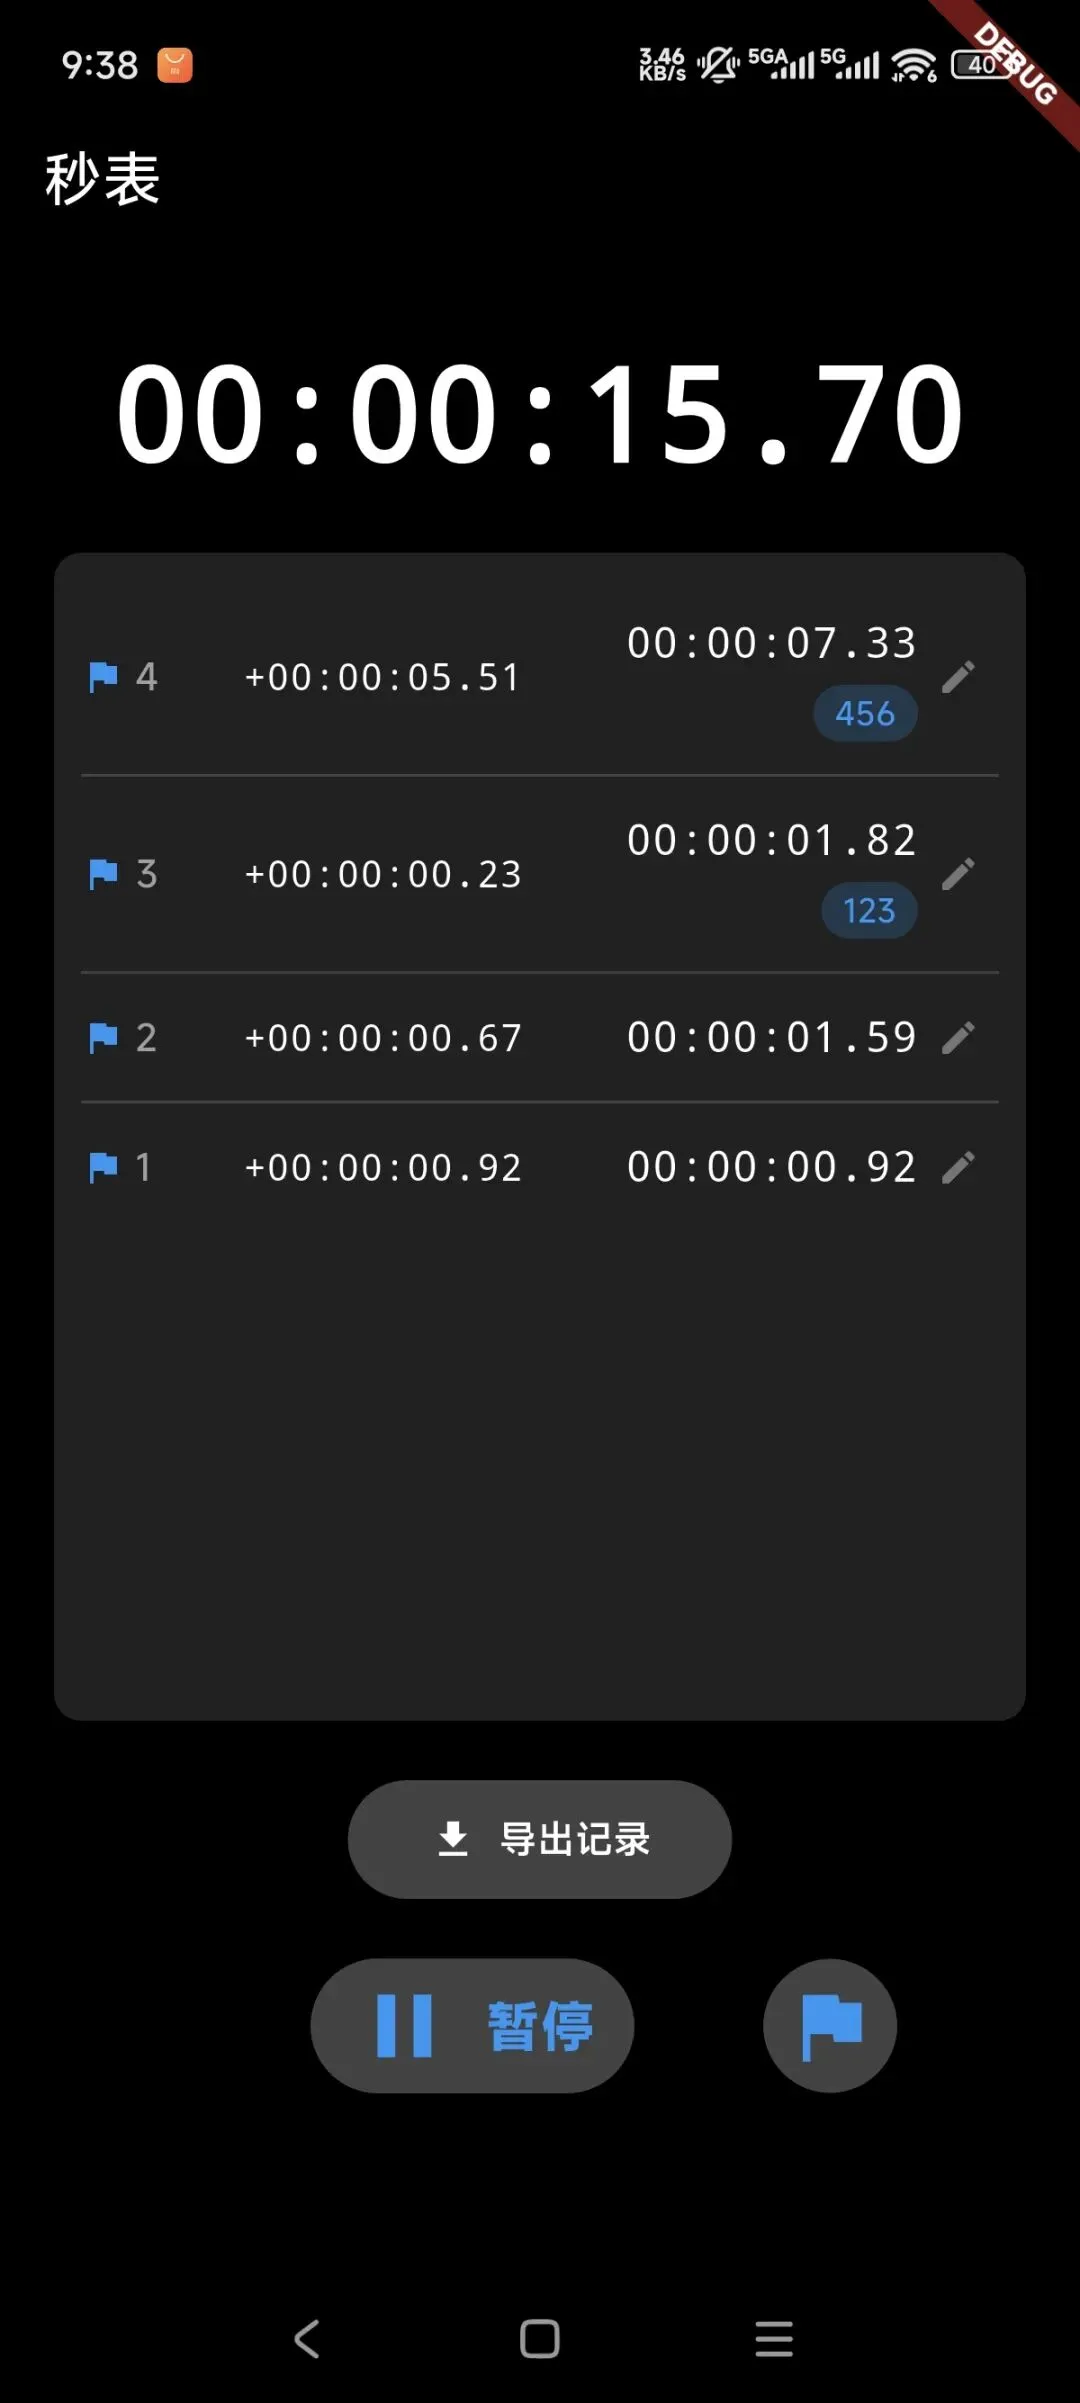Click the main timer display 00:00:15.70
The image size is (1080, 2403).
click(540, 414)
